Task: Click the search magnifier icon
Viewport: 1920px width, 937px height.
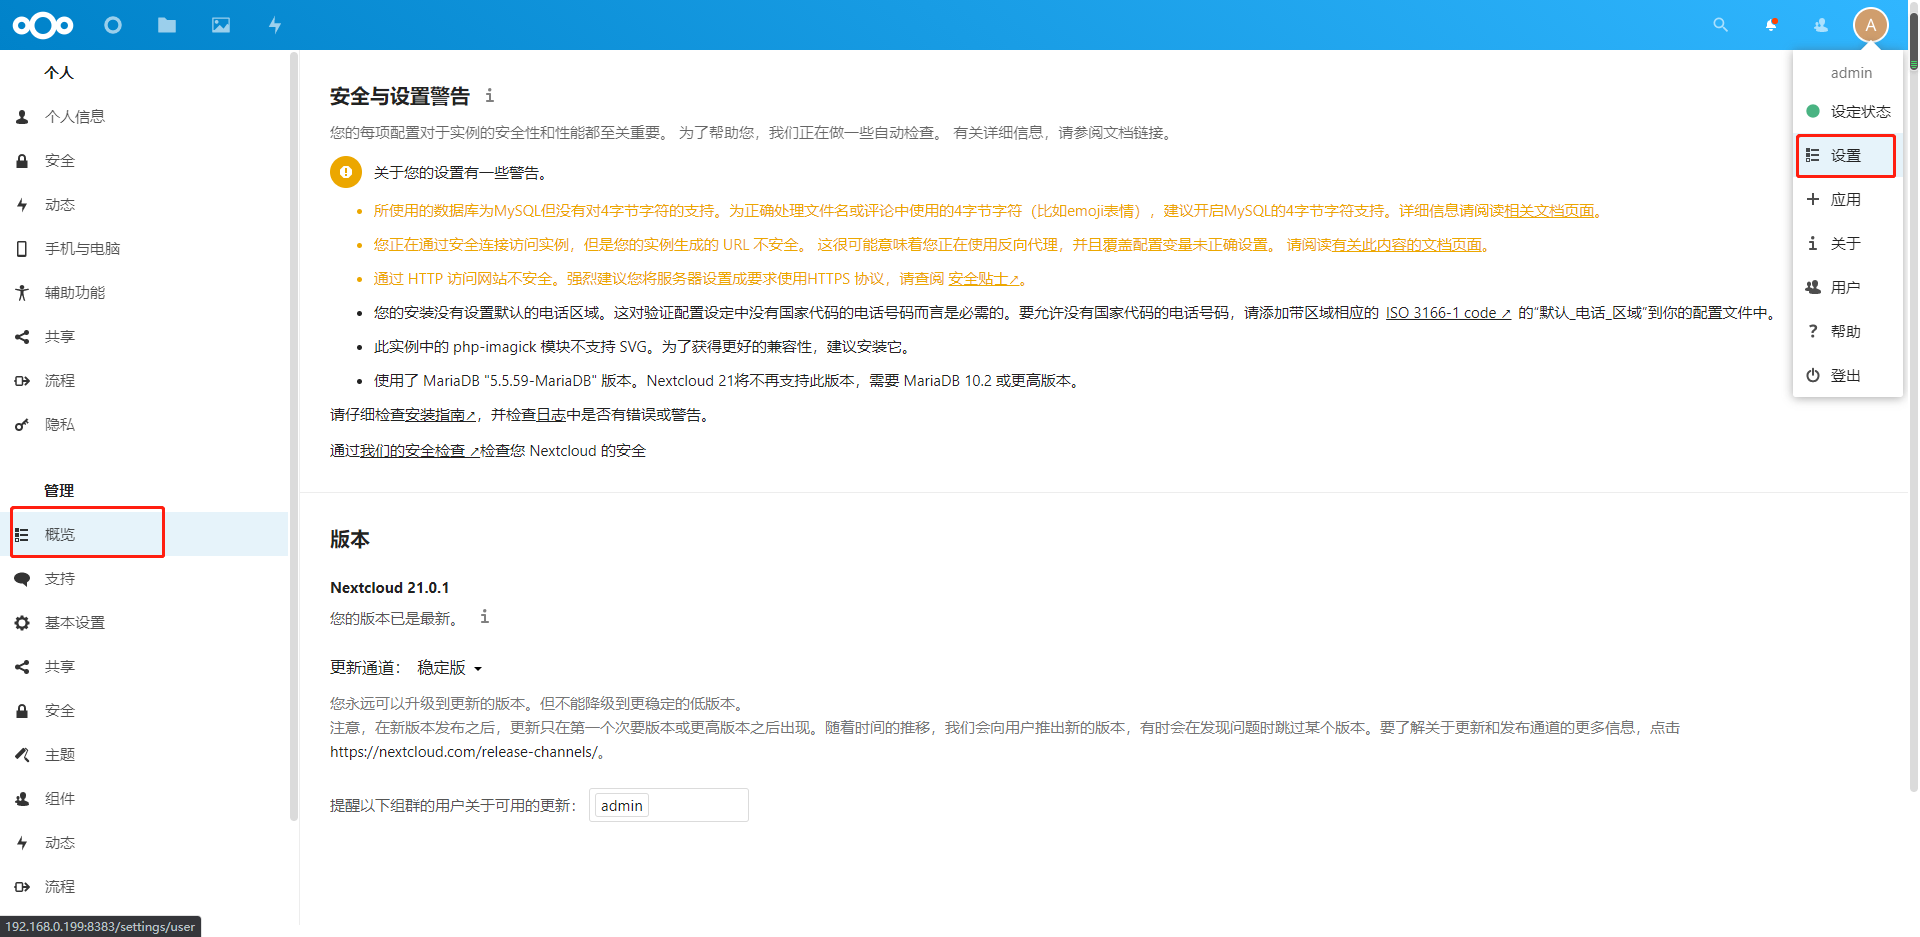Action: pos(1720,25)
